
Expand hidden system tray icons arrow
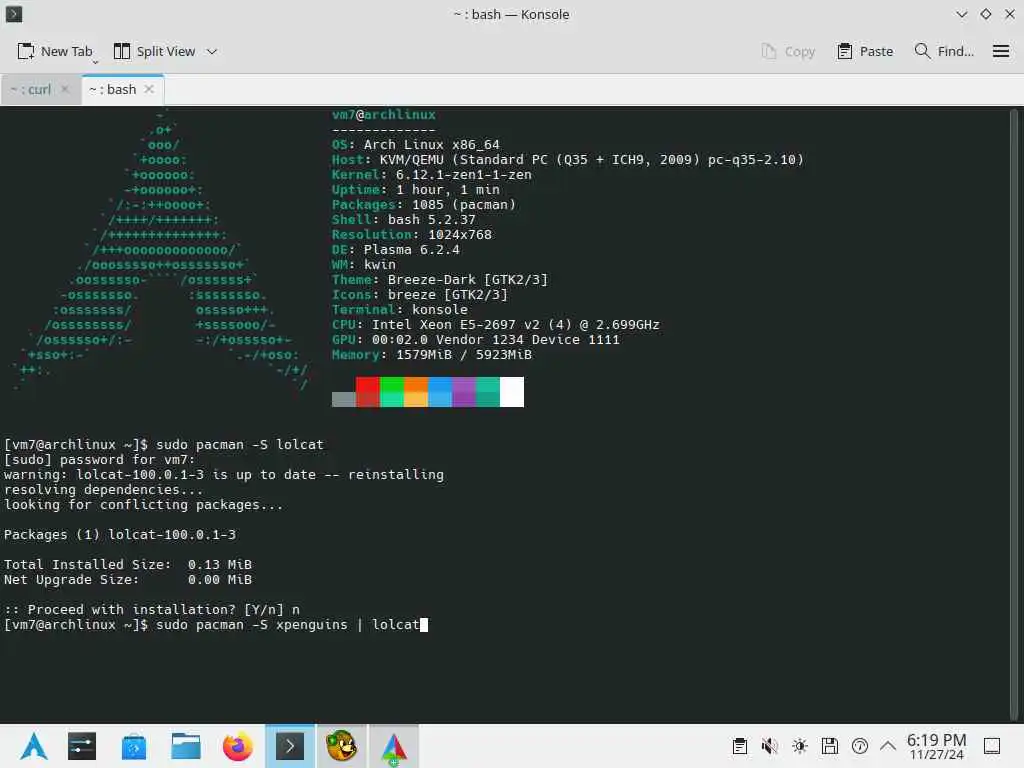(888, 745)
